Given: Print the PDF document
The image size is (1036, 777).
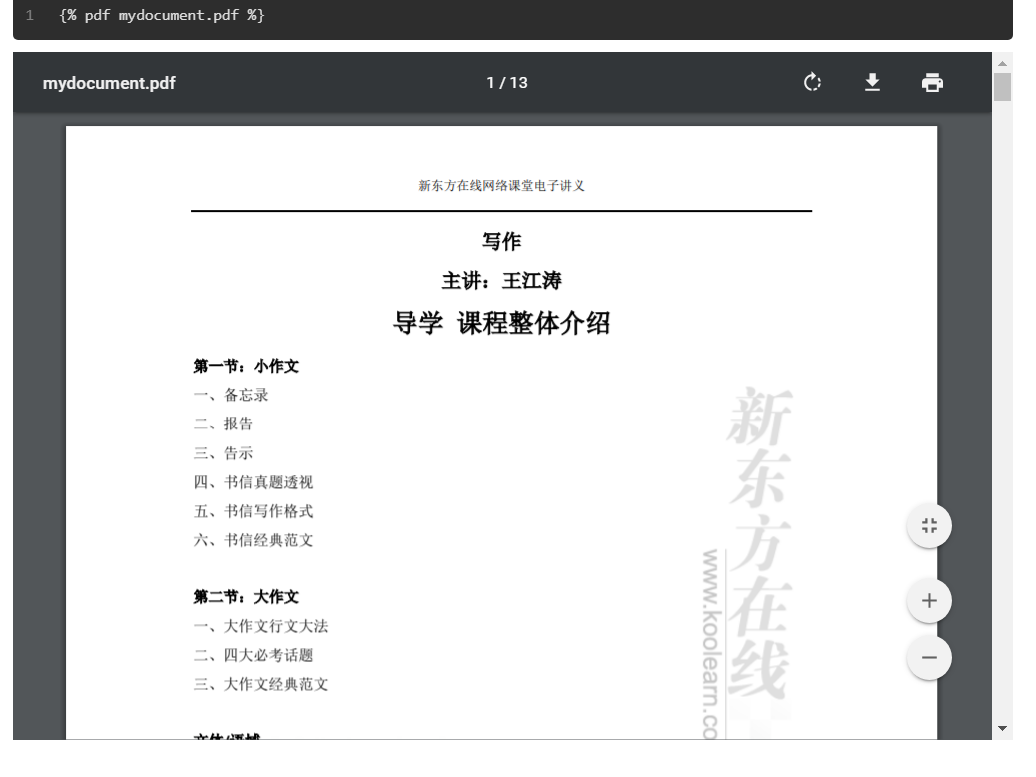Looking at the screenshot, I should click(x=932, y=83).
